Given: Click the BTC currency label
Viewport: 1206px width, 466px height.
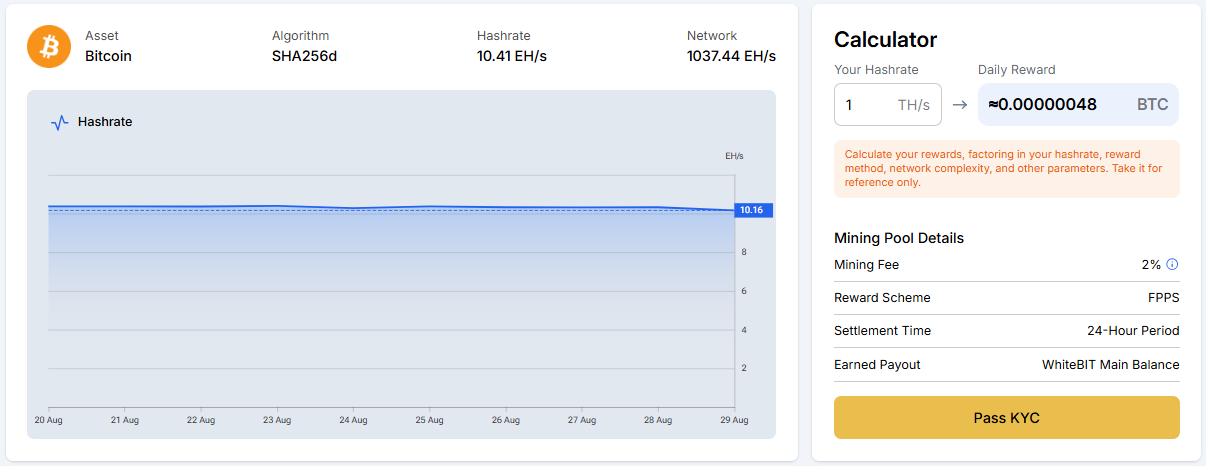Looking at the screenshot, I should tap(1152, 104).
